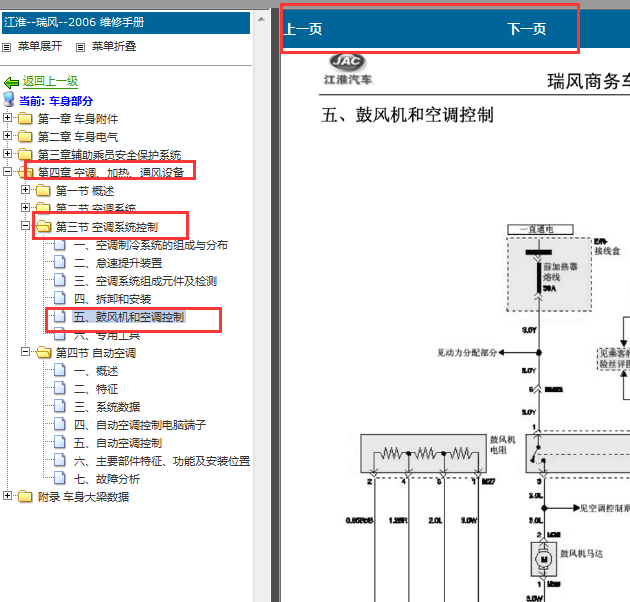Click 当前: 车身部分 label
630x602 pixels.
pyautogui.click(x=56, y=101)
